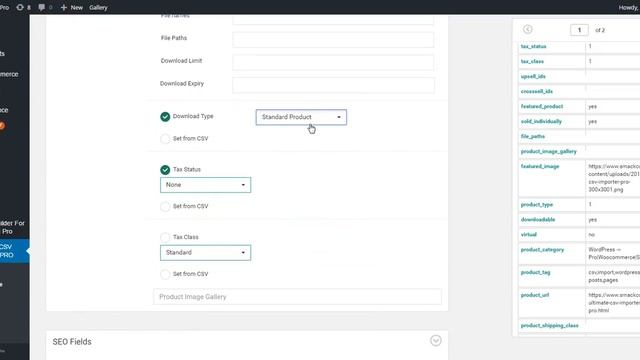The height and width of the screenshot is (360, 640).
Task: Select the Tax Status radio button
Action: coord(165,170)
